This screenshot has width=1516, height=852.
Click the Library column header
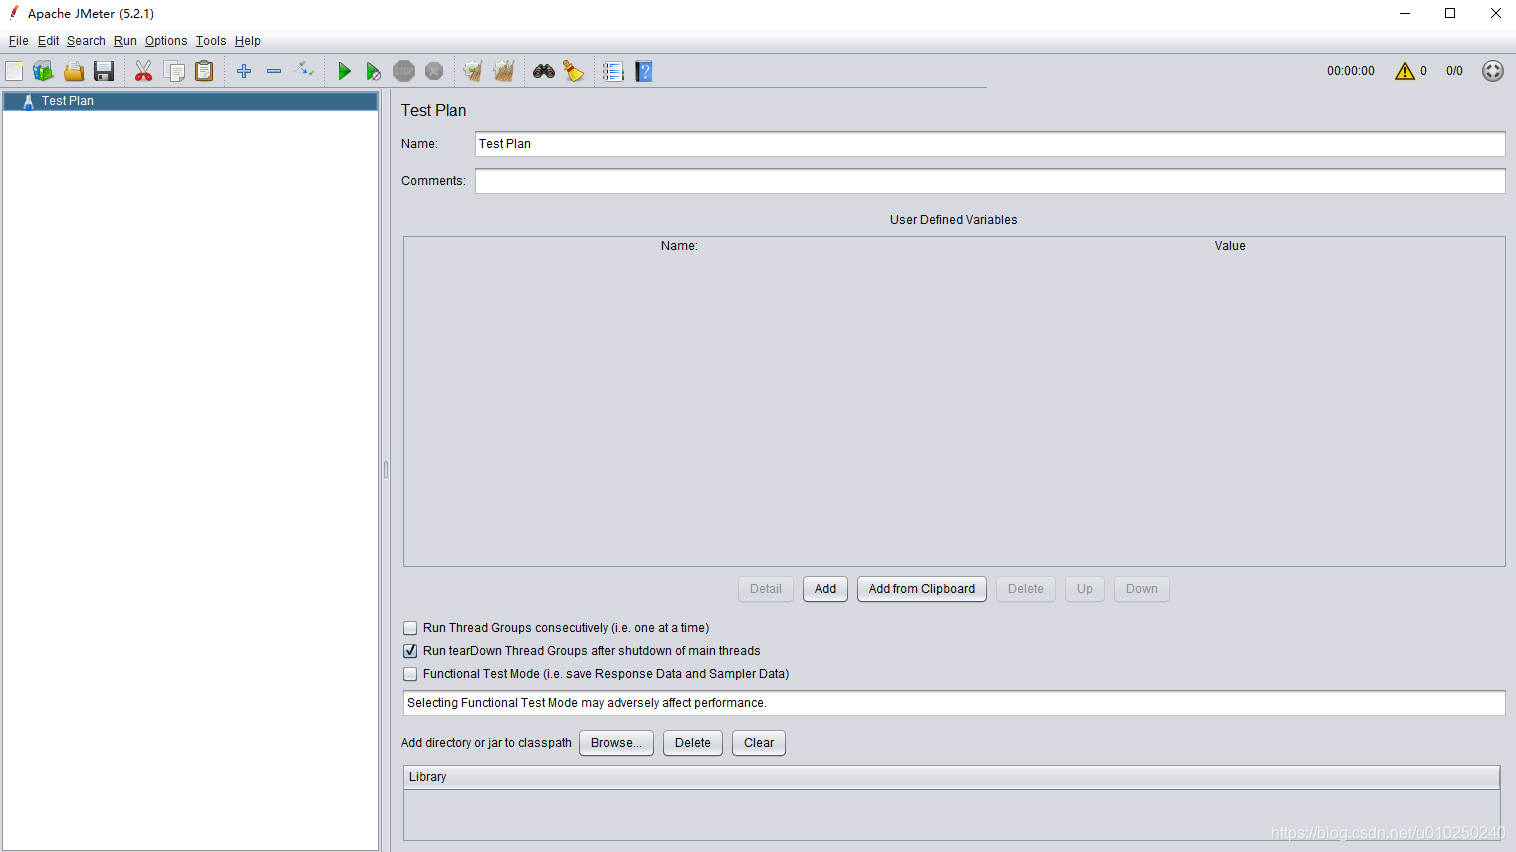tap(951, 777)
